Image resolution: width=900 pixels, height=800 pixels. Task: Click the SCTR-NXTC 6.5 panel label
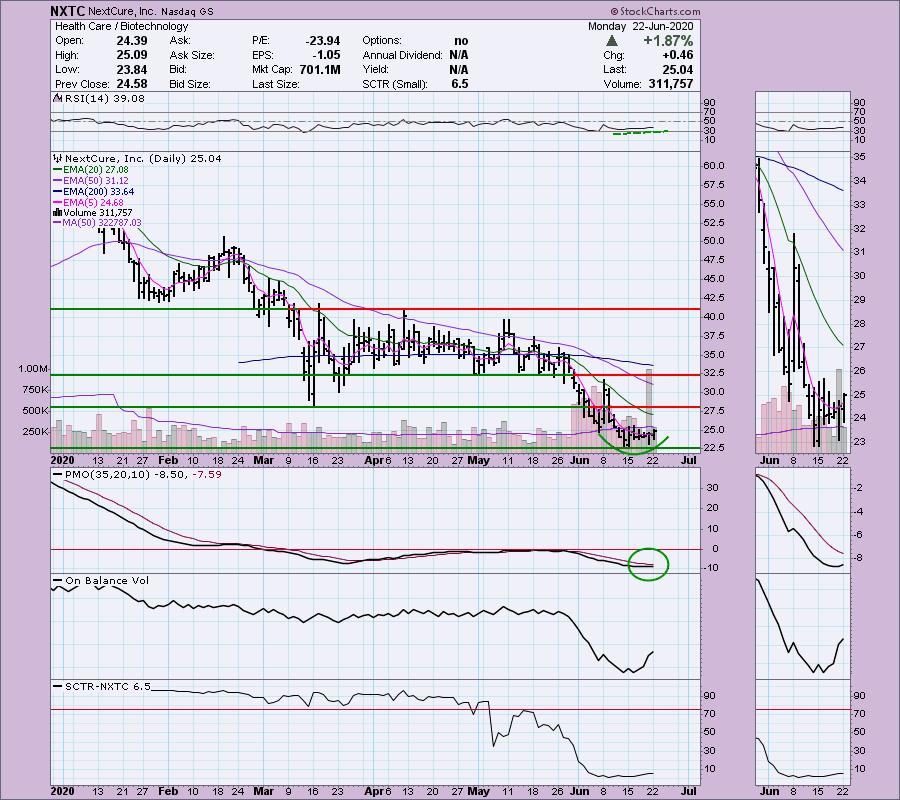click(108, 686)
